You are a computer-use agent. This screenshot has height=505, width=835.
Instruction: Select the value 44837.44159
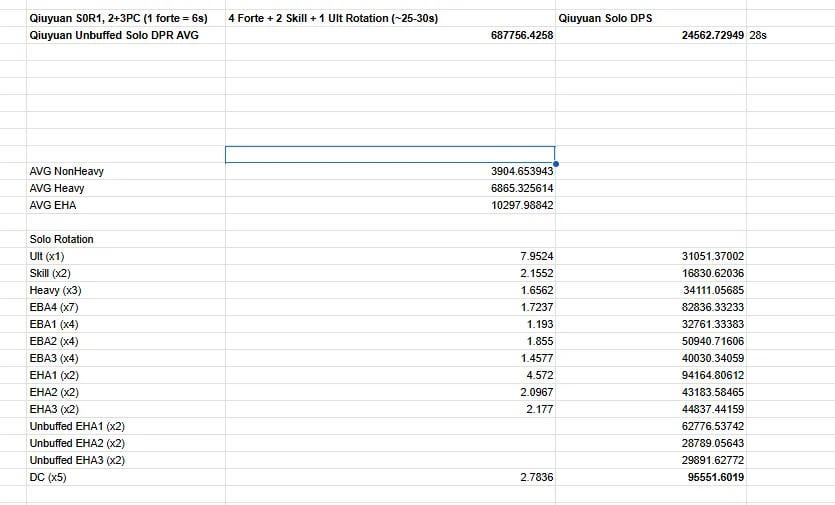[x=713, y=410]
